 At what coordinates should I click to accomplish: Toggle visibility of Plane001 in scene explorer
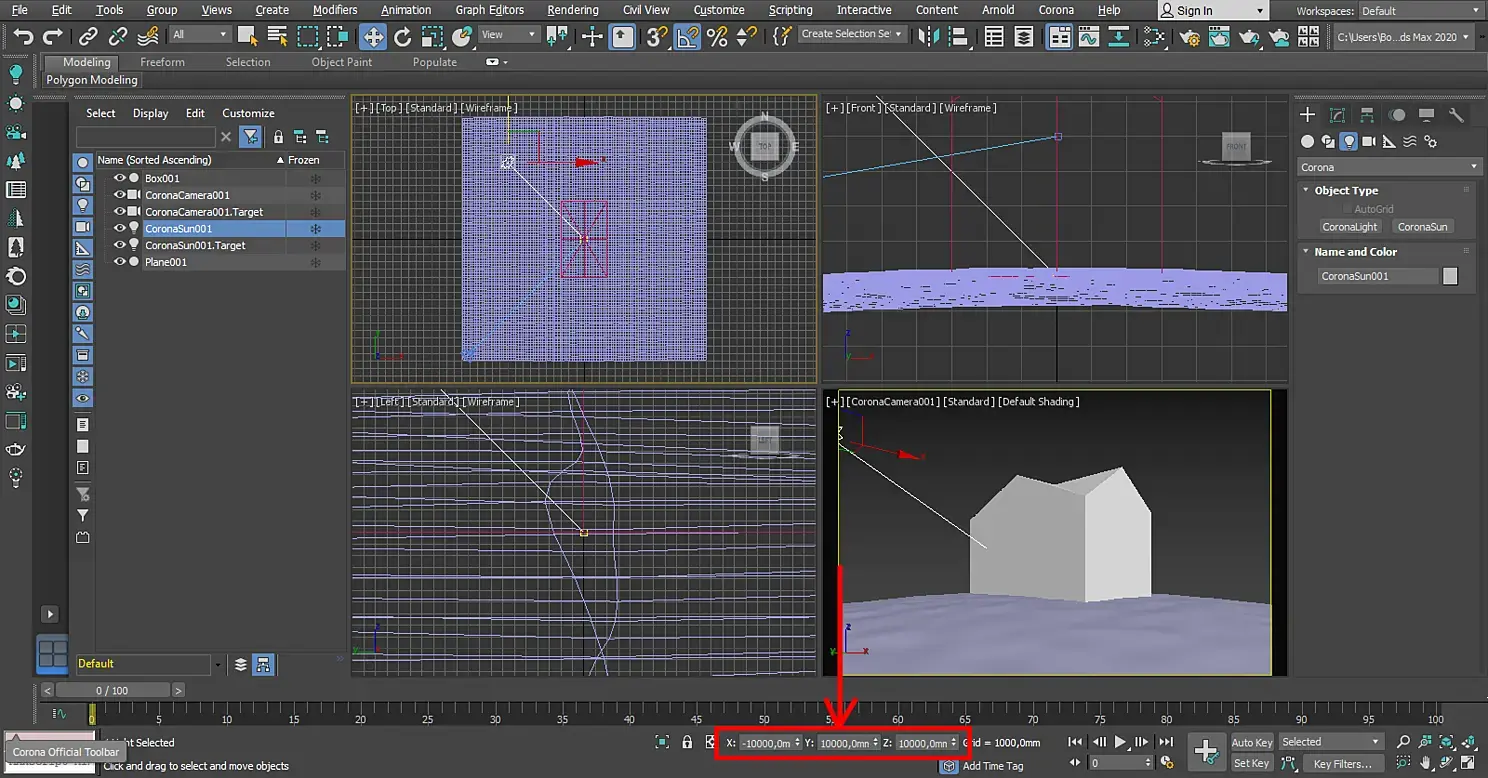[x=119, y=262]
